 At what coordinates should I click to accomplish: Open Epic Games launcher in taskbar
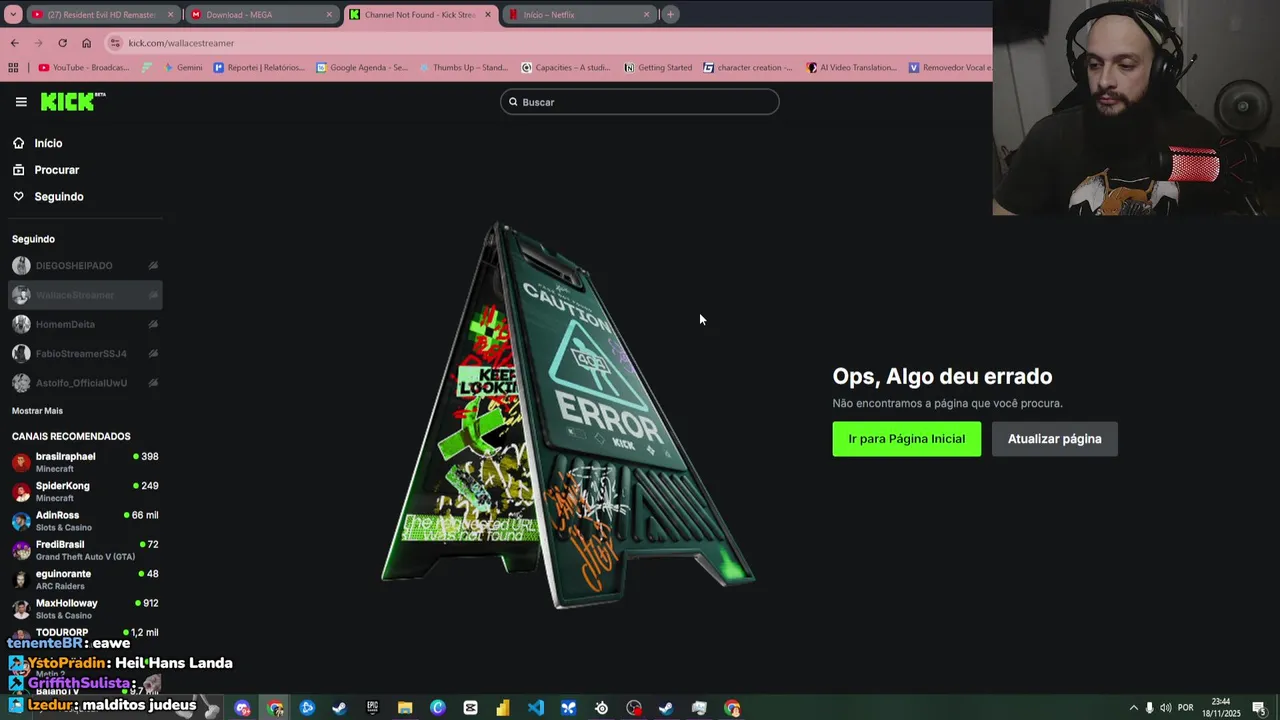(372, 708)
